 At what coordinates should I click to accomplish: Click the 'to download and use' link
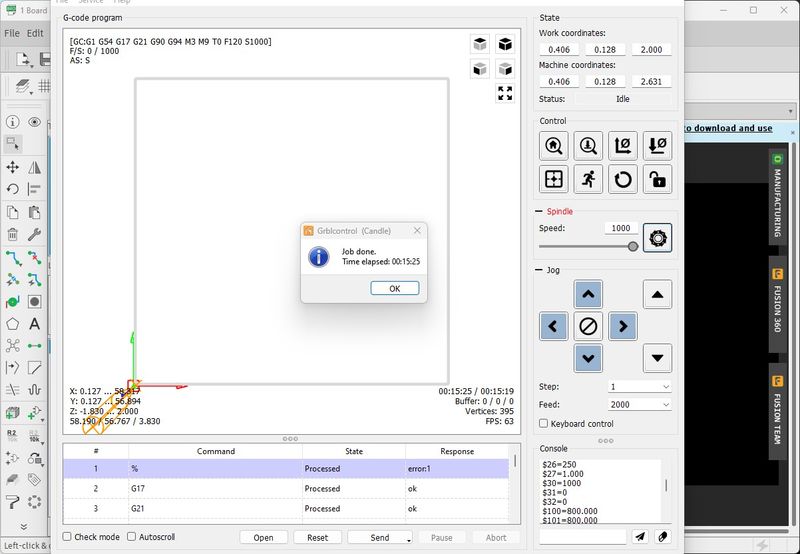(x=728, y=128)
